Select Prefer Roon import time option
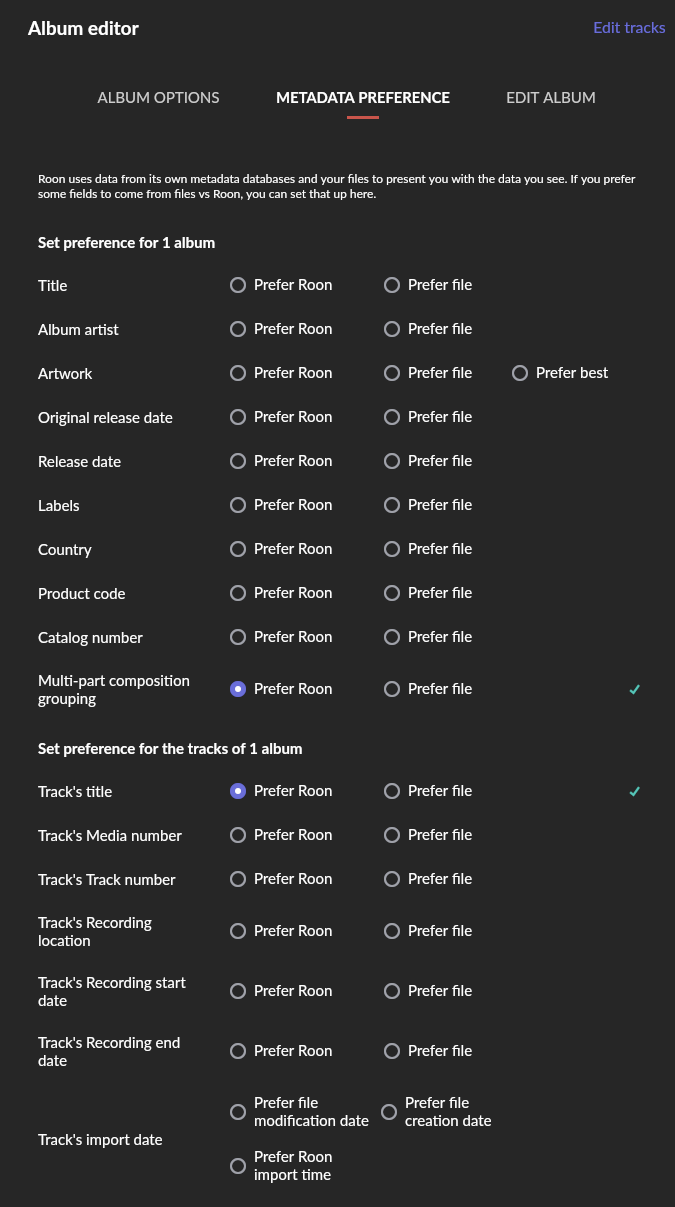 tap(238, 1166)
